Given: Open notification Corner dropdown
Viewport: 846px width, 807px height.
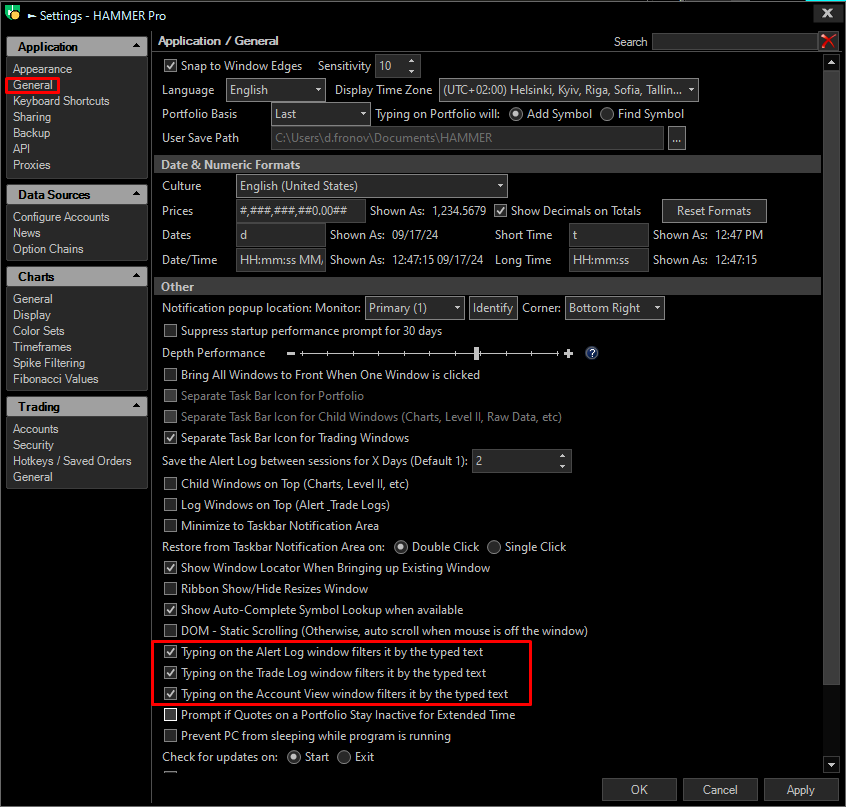Looking at the screenshot, I should [x=615, y=308].
